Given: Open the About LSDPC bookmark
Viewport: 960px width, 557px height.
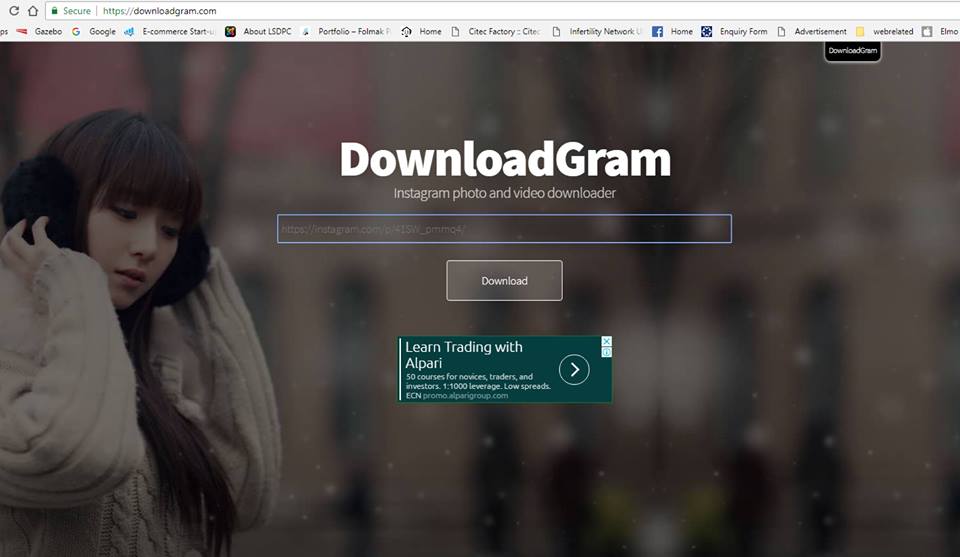Looking at the screenshot, I should (x=260, y=32).
